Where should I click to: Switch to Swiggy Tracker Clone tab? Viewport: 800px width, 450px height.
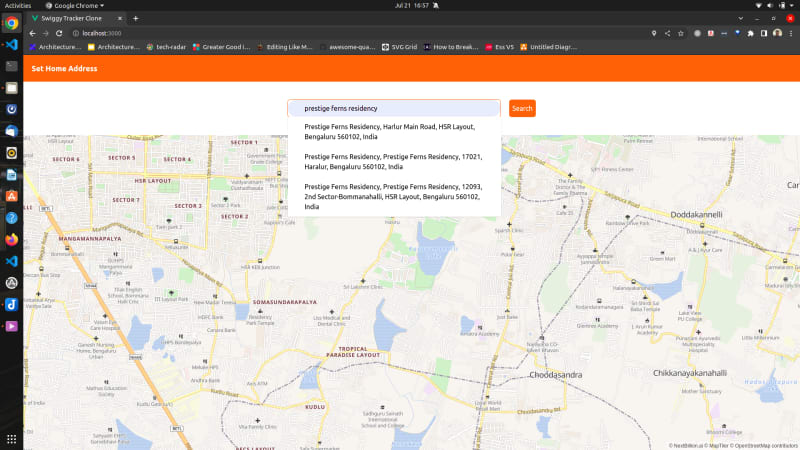[71, 18]
